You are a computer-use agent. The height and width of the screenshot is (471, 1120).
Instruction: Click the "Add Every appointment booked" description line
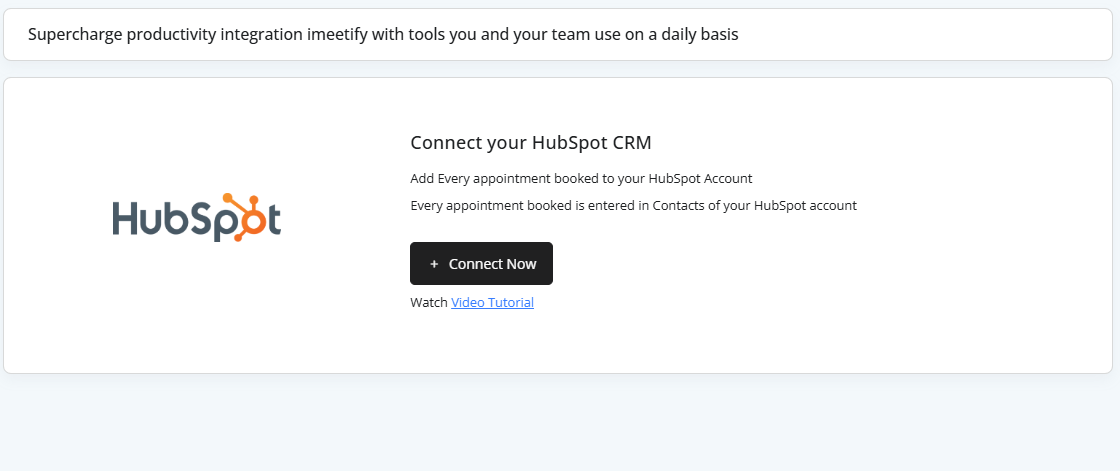coord(581,179)
